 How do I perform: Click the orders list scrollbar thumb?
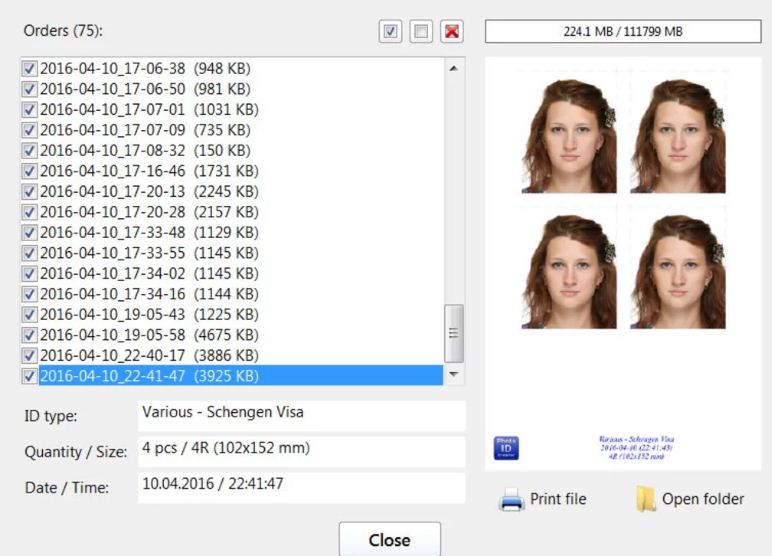pos(453,333)
